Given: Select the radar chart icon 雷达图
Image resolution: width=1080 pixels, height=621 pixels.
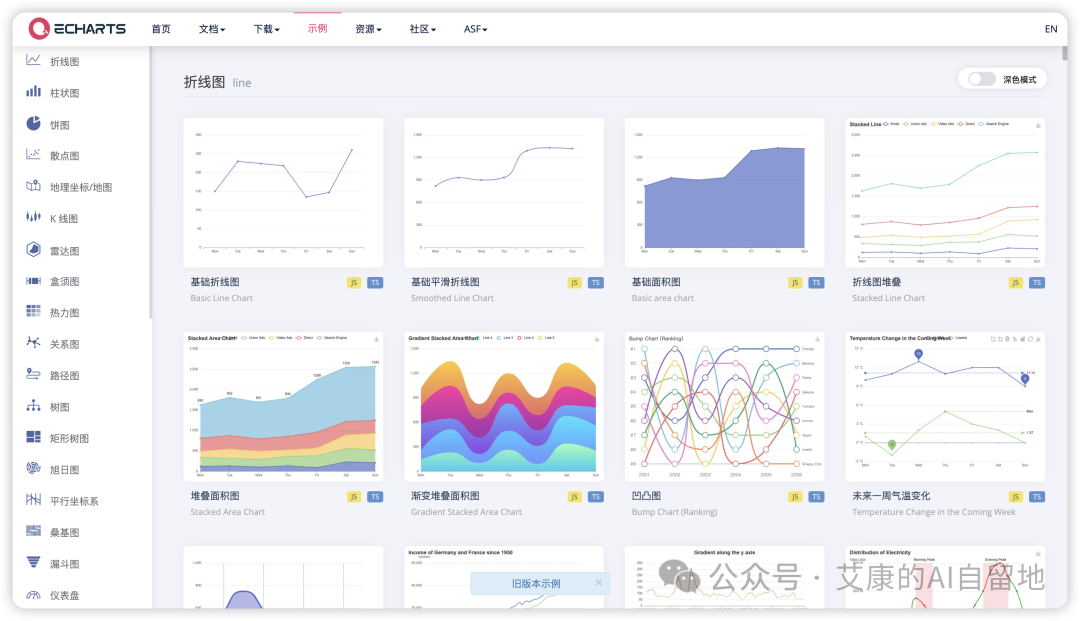Looking at the screenshot, I should (33, 250).
